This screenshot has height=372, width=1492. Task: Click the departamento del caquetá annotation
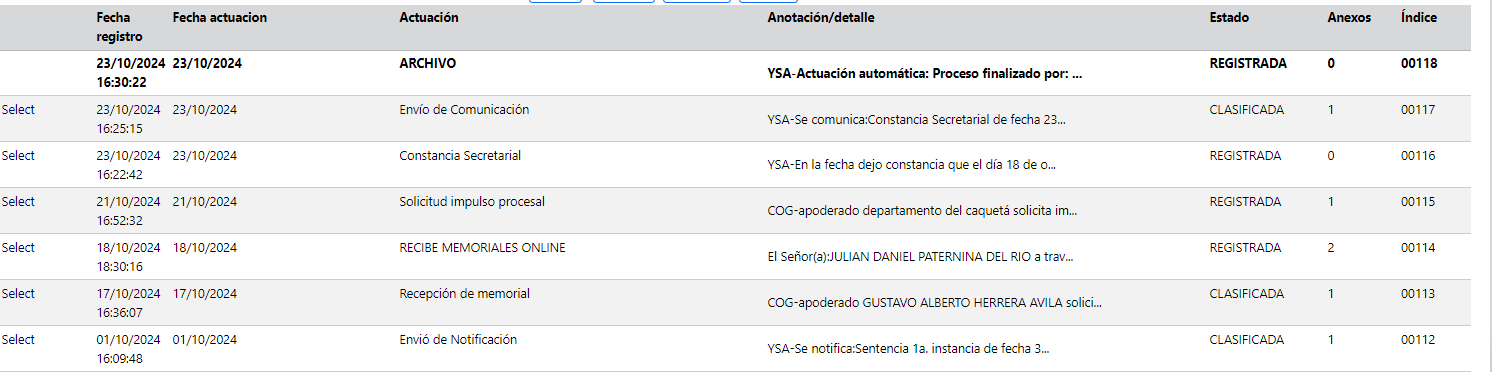point(922,210)
